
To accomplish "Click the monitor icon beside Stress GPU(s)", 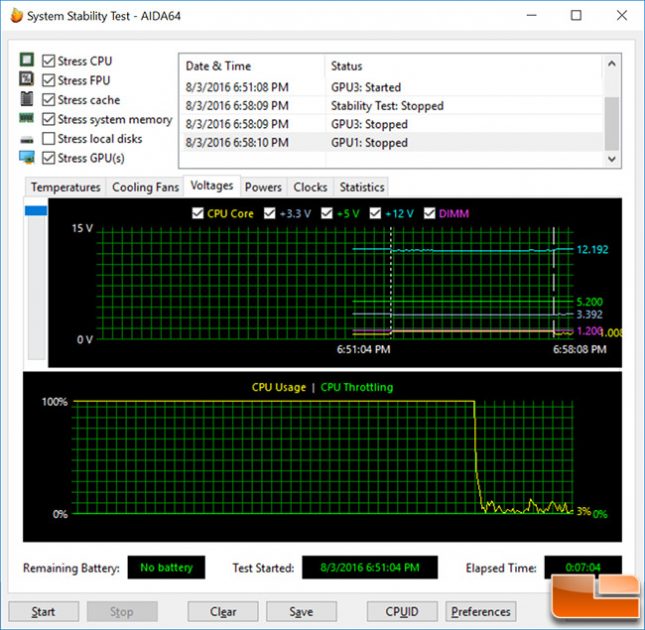I will click(x=27, y=158).
